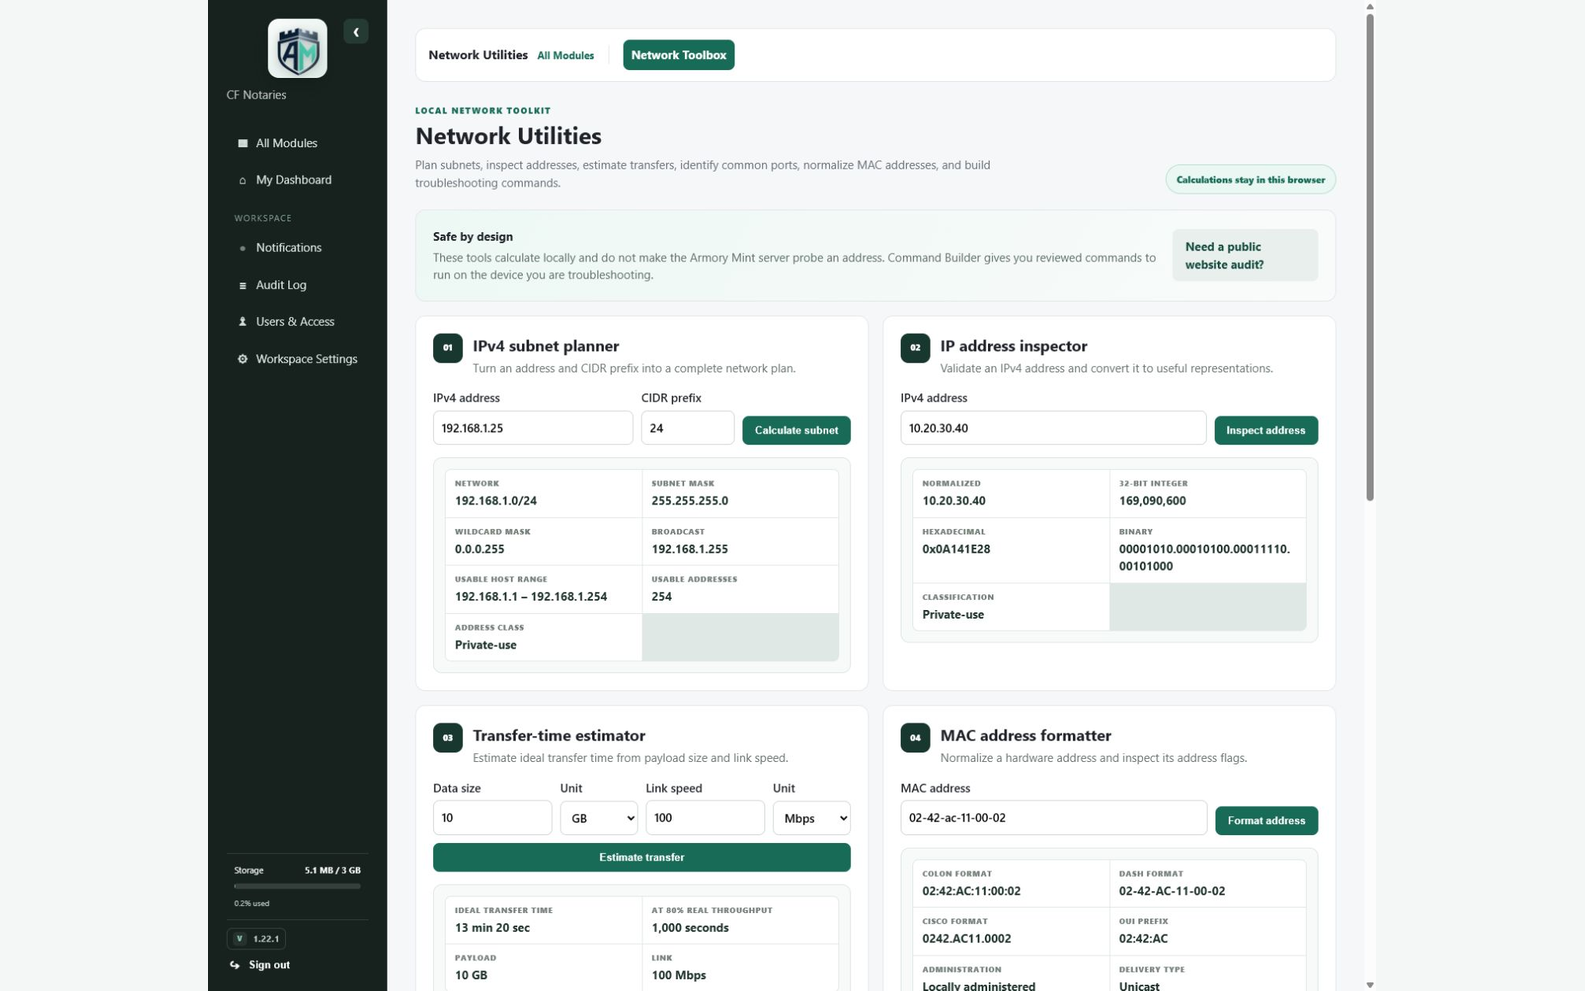
Task: Click the 1,000 seconds throughput value
Action: (x=690, y=928)
